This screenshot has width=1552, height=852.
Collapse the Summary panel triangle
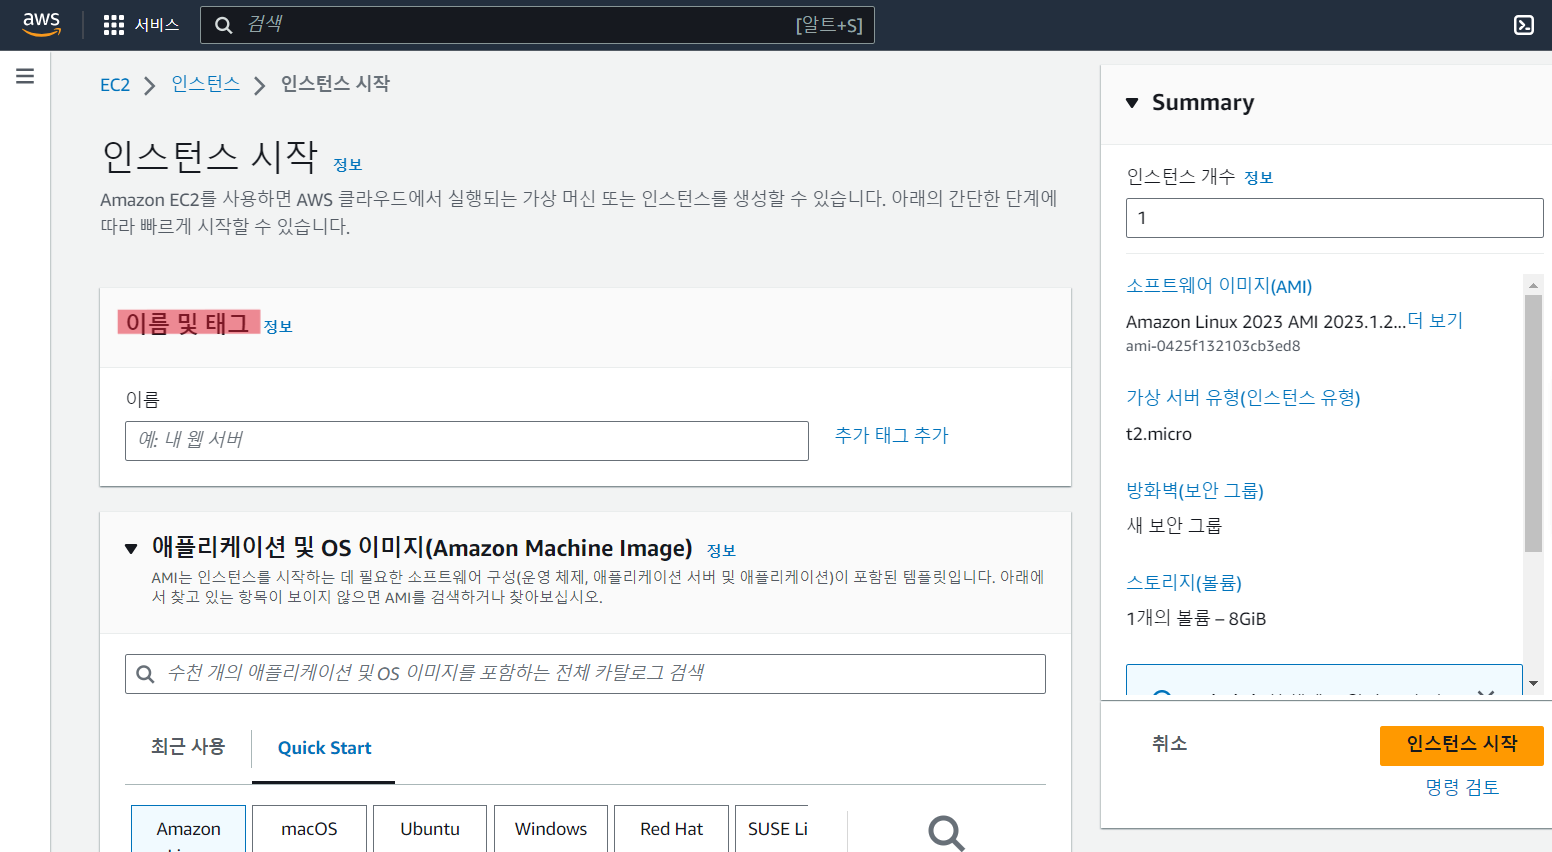click(1132, 103)
